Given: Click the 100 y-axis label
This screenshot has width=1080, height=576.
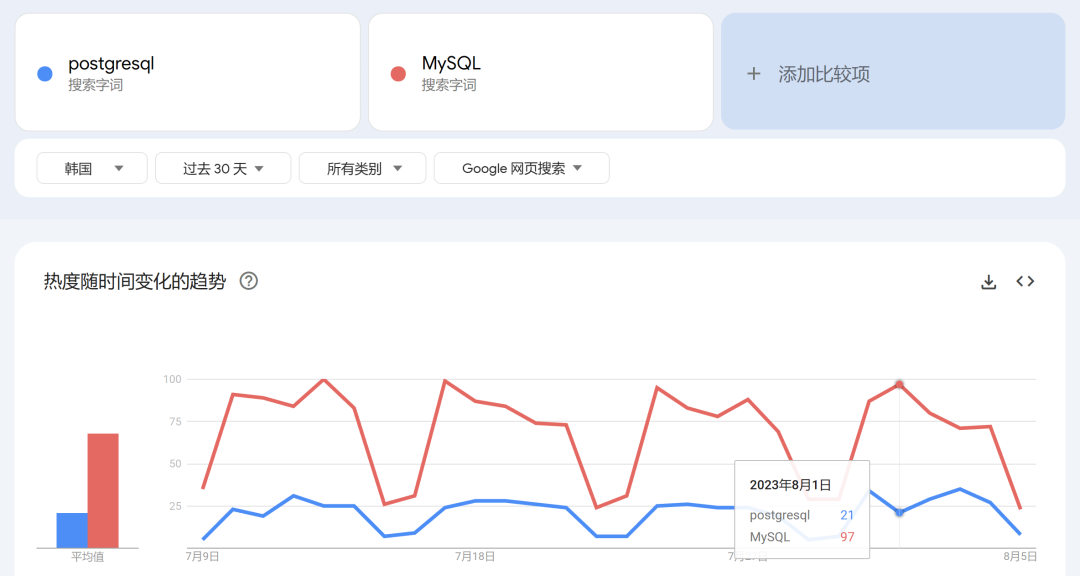Looking at the screenshot, I should [x=172, y=379].
